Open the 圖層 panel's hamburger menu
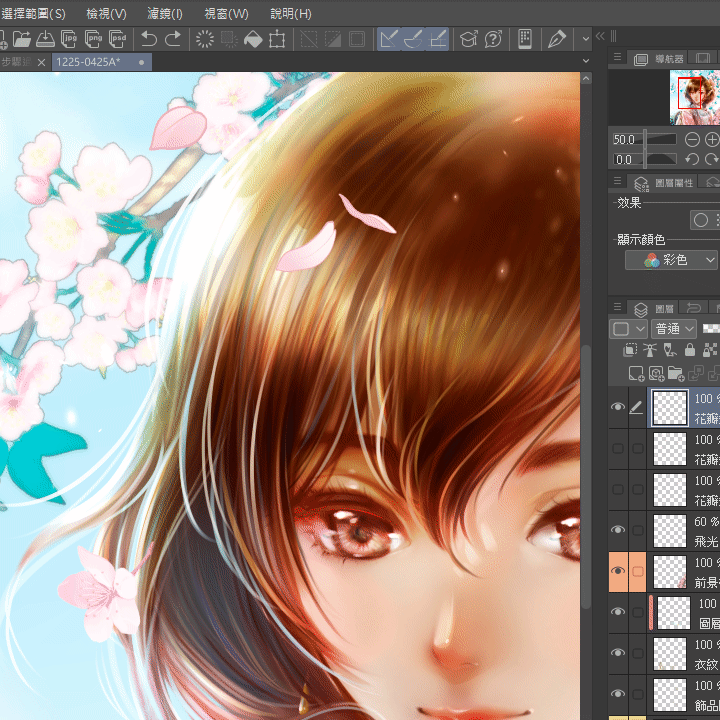 tap(618, 307)
